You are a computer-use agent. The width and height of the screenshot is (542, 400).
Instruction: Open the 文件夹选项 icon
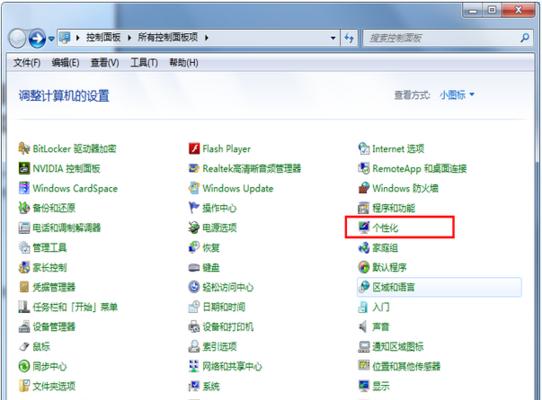click(24, 385)
